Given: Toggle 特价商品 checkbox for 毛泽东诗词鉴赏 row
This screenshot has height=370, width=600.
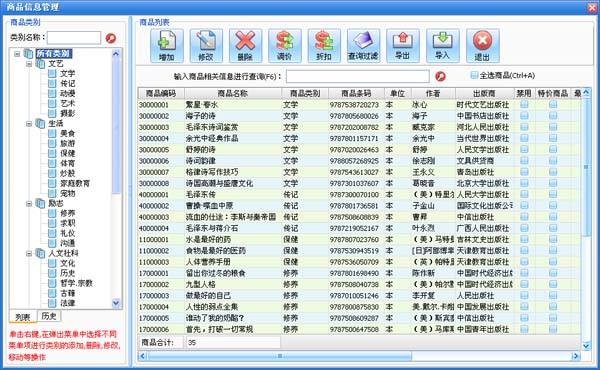Looking at the screenshot, I should click(553, 127).
